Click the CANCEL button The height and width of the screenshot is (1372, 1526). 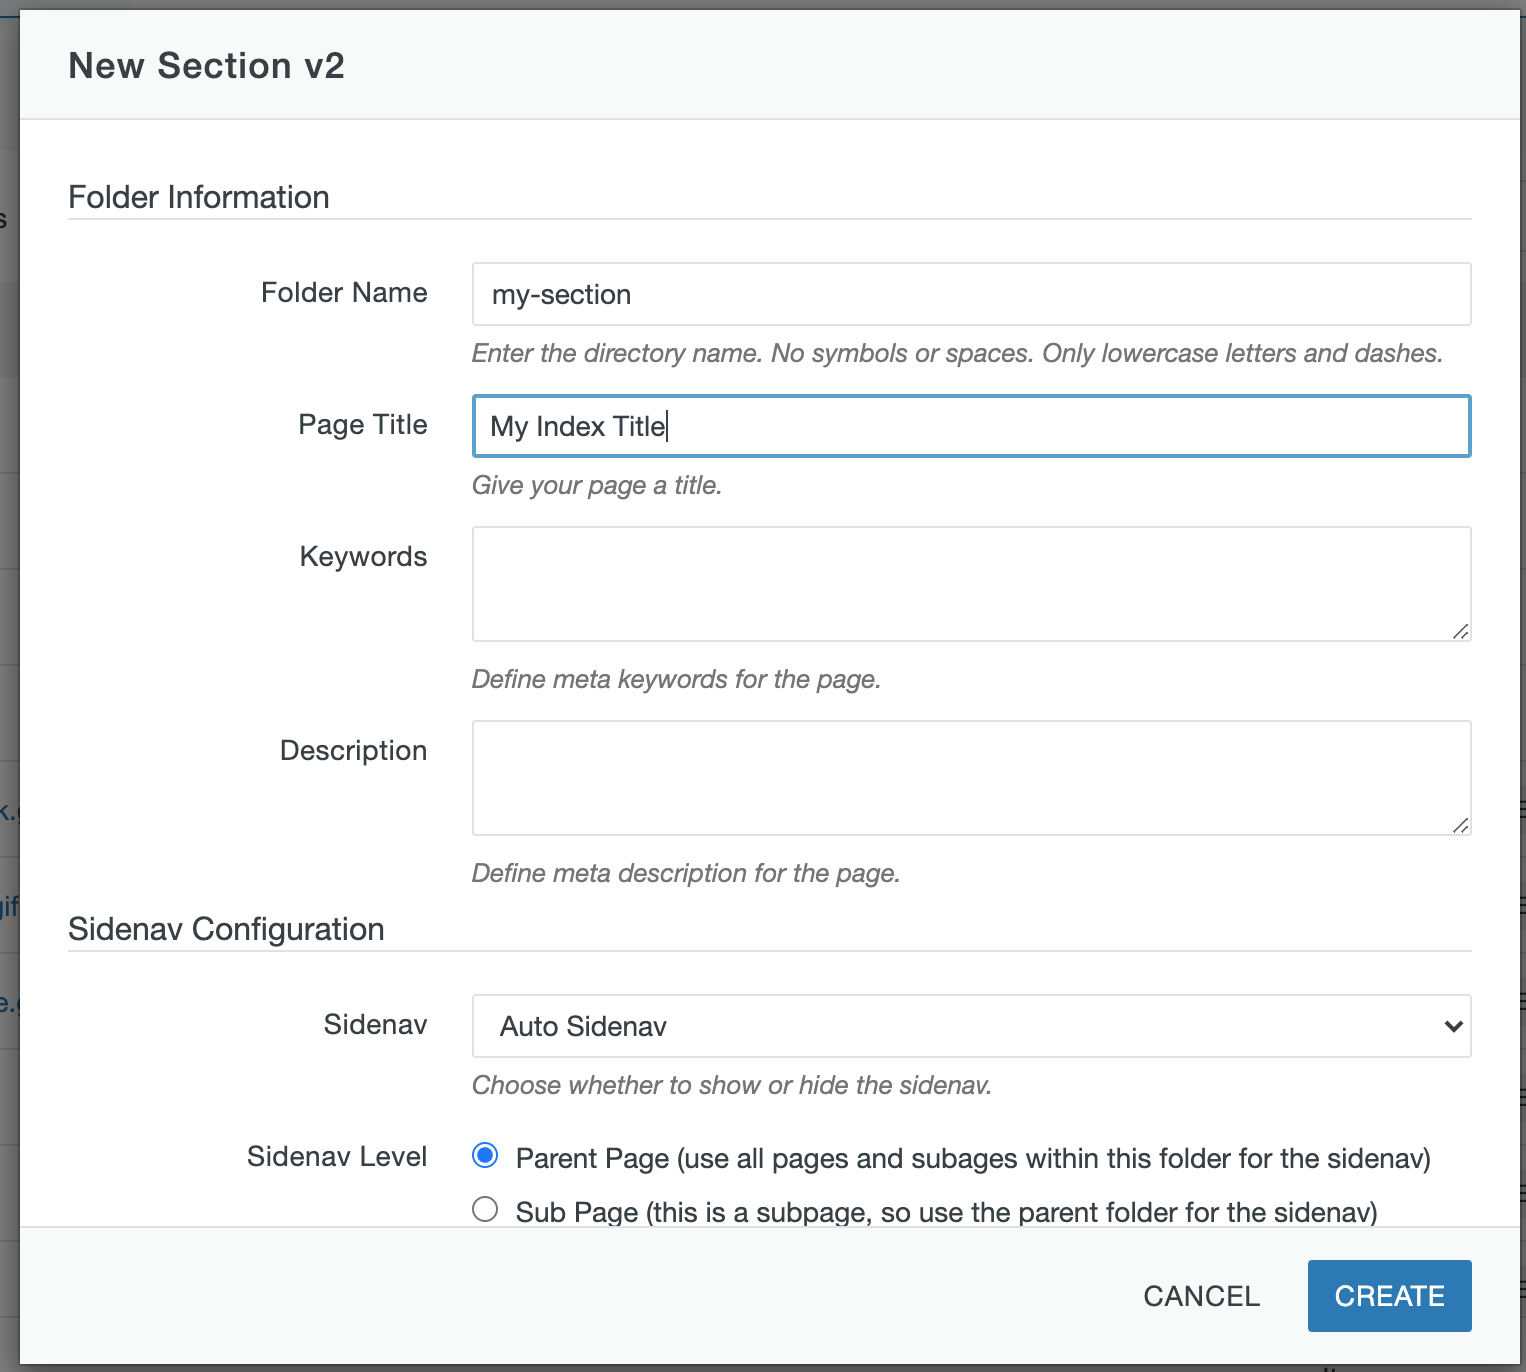click(x=1201, y=1295)
